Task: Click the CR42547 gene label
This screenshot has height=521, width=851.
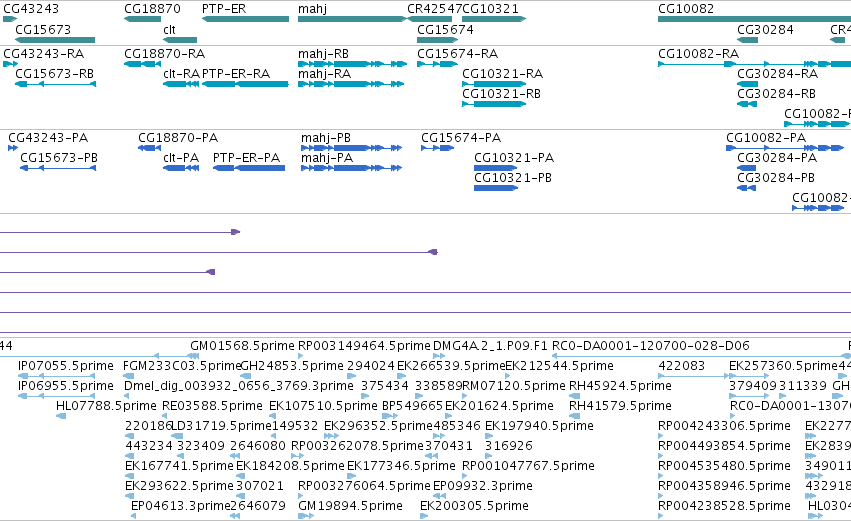Action: click(x=434, y=9)
